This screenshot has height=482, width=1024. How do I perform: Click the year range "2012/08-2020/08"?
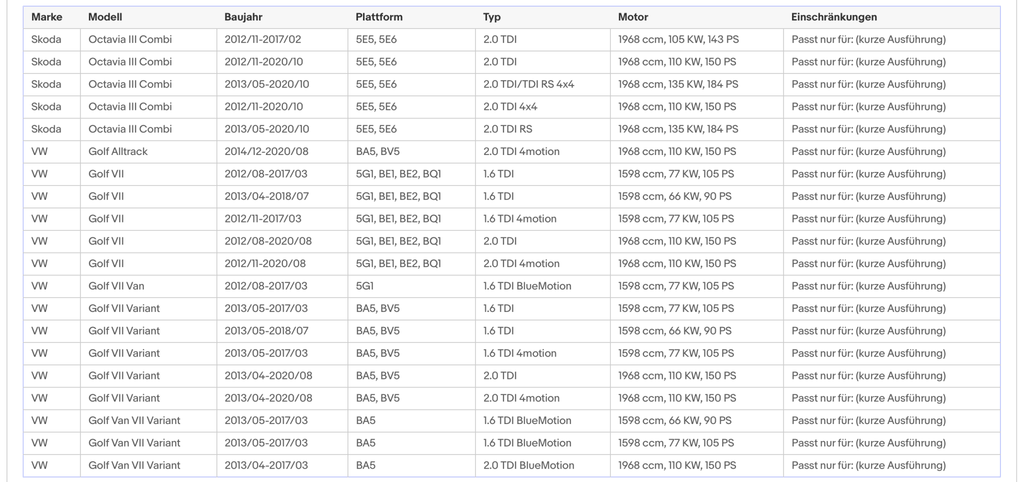[x=268, y=241]
